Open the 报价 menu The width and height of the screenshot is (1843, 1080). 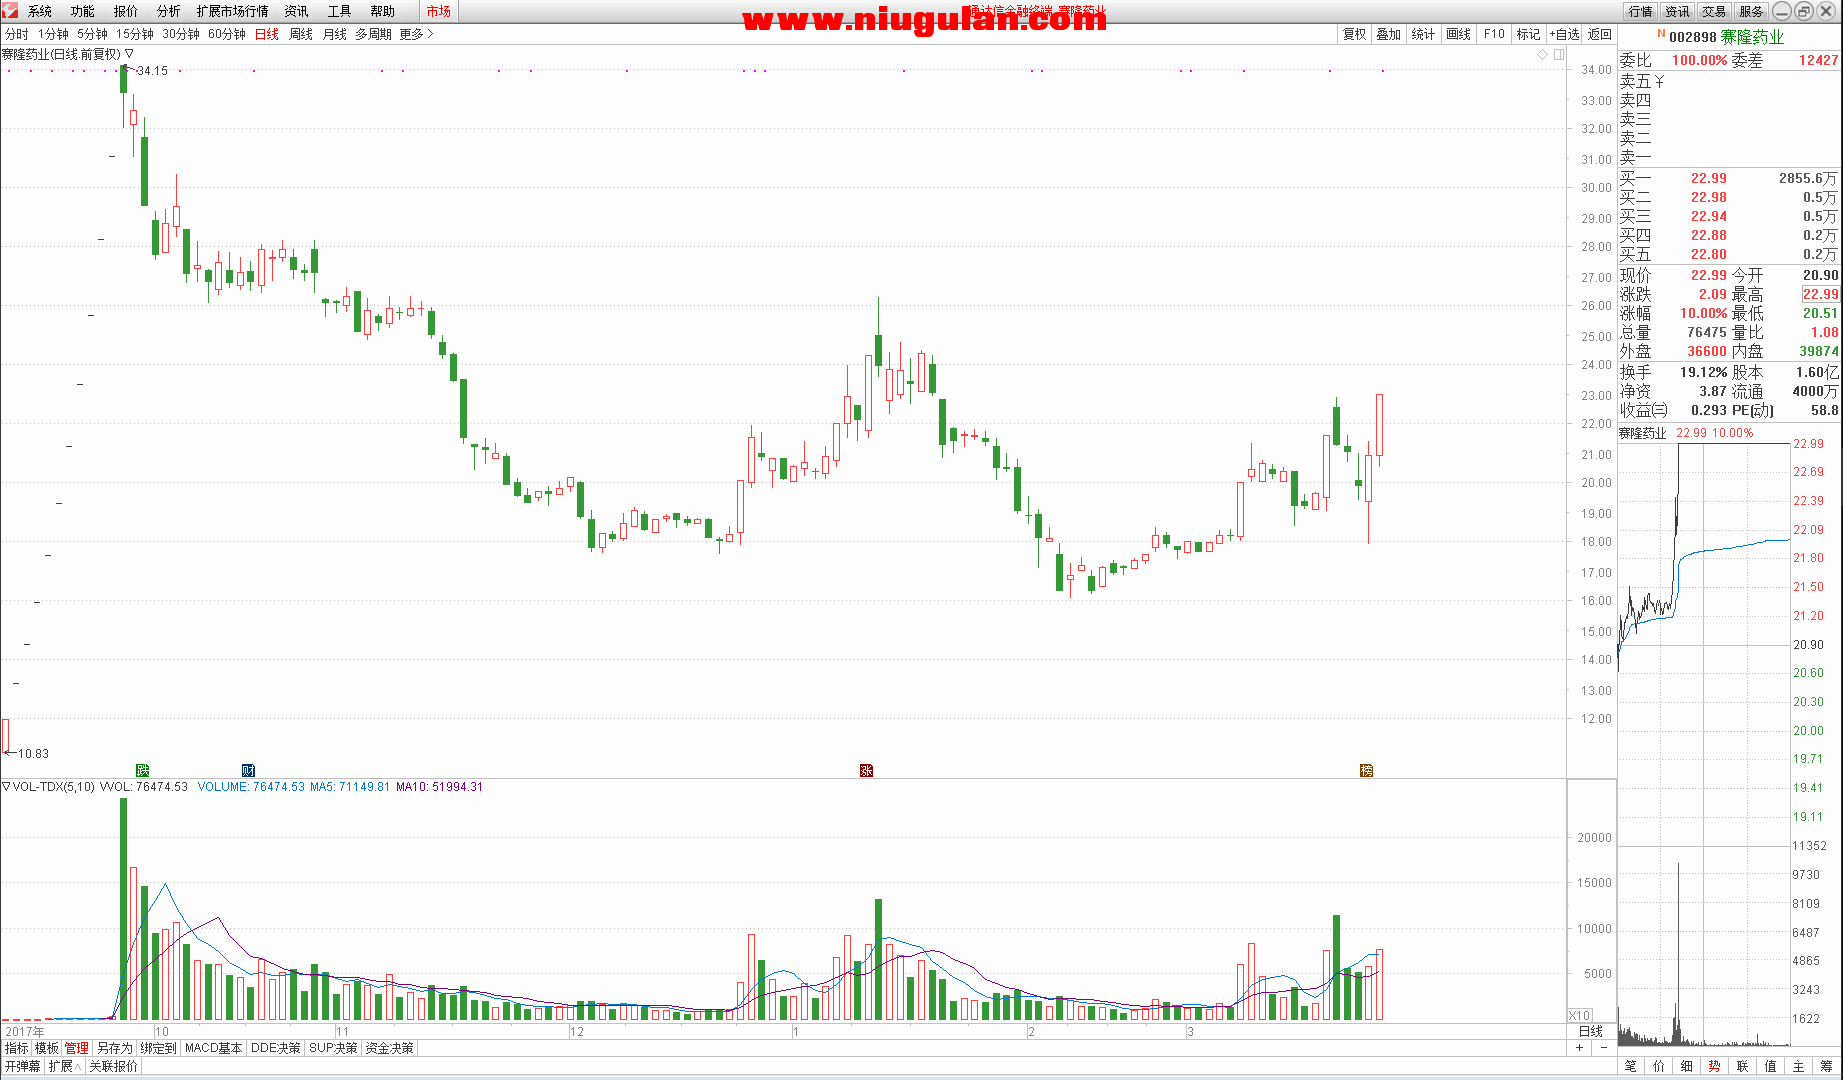point(126,11)
